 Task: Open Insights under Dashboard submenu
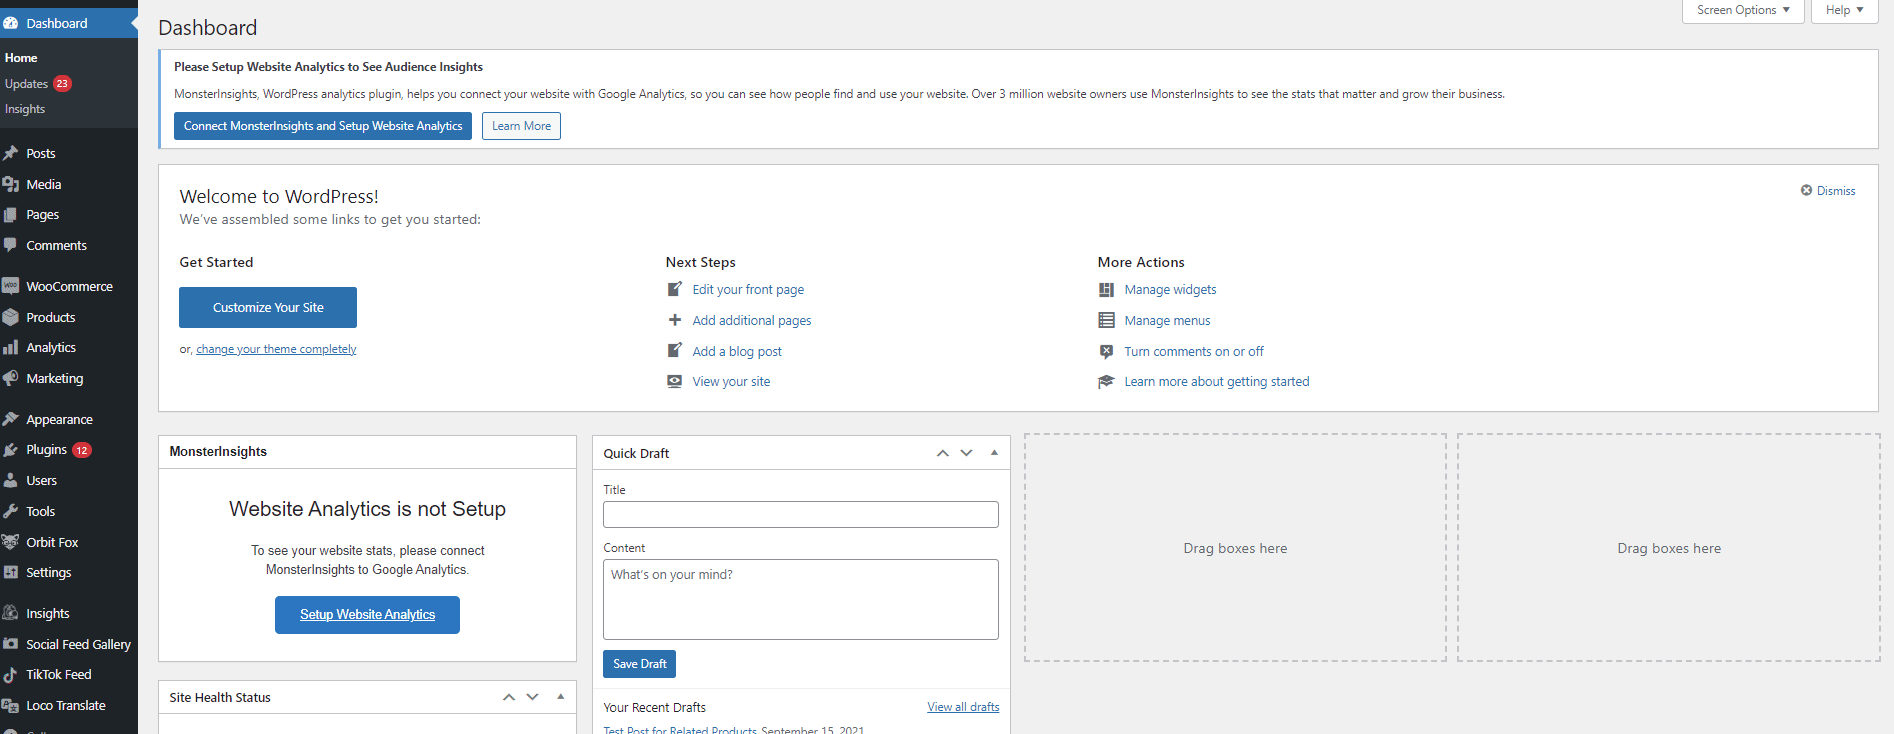[25, 109]
